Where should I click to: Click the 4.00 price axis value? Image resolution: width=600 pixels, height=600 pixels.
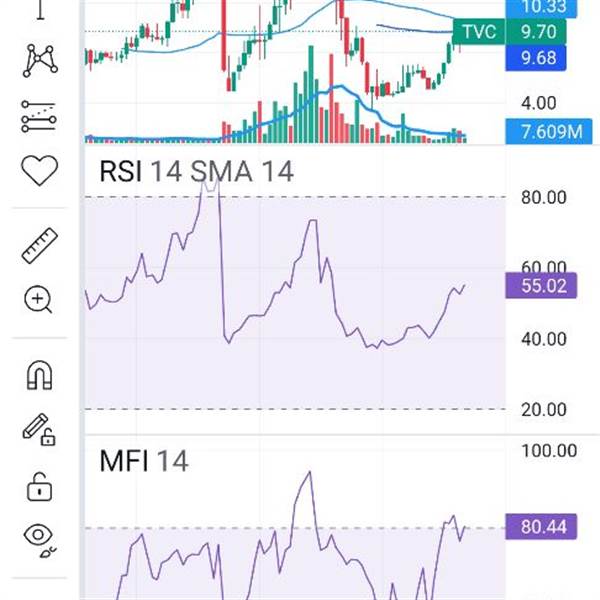point(539,103)
